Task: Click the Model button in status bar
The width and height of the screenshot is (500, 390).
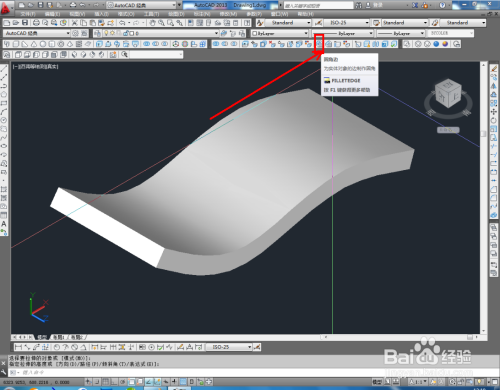Action: pos(377,382)
